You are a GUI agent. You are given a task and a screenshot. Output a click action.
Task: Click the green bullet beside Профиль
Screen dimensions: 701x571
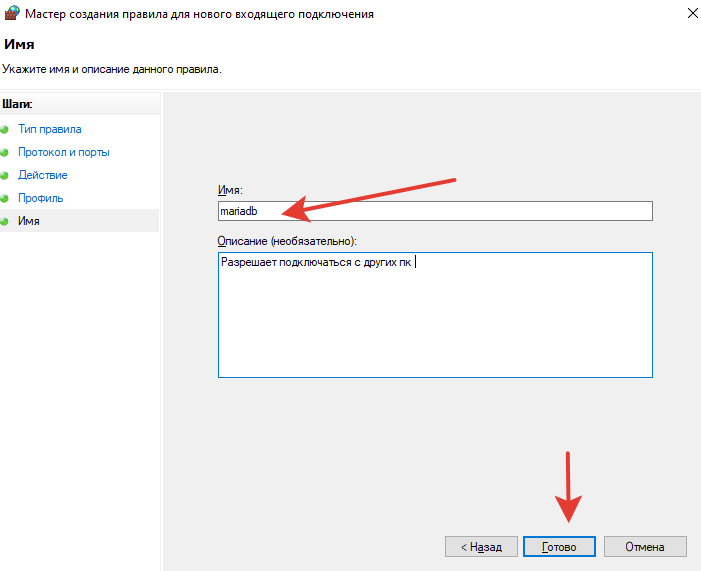pos(5,199)
